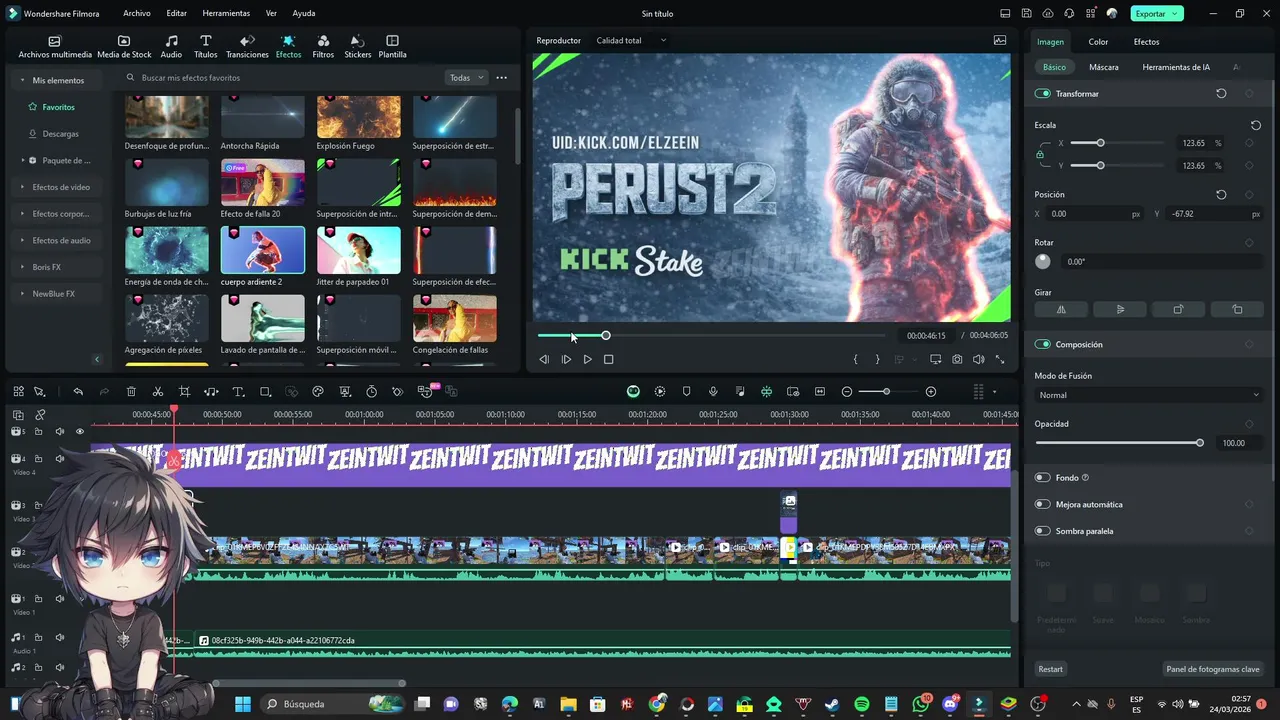Delete selected clip with trash icon
The image size is (1280, 720).
pos(131,392)
